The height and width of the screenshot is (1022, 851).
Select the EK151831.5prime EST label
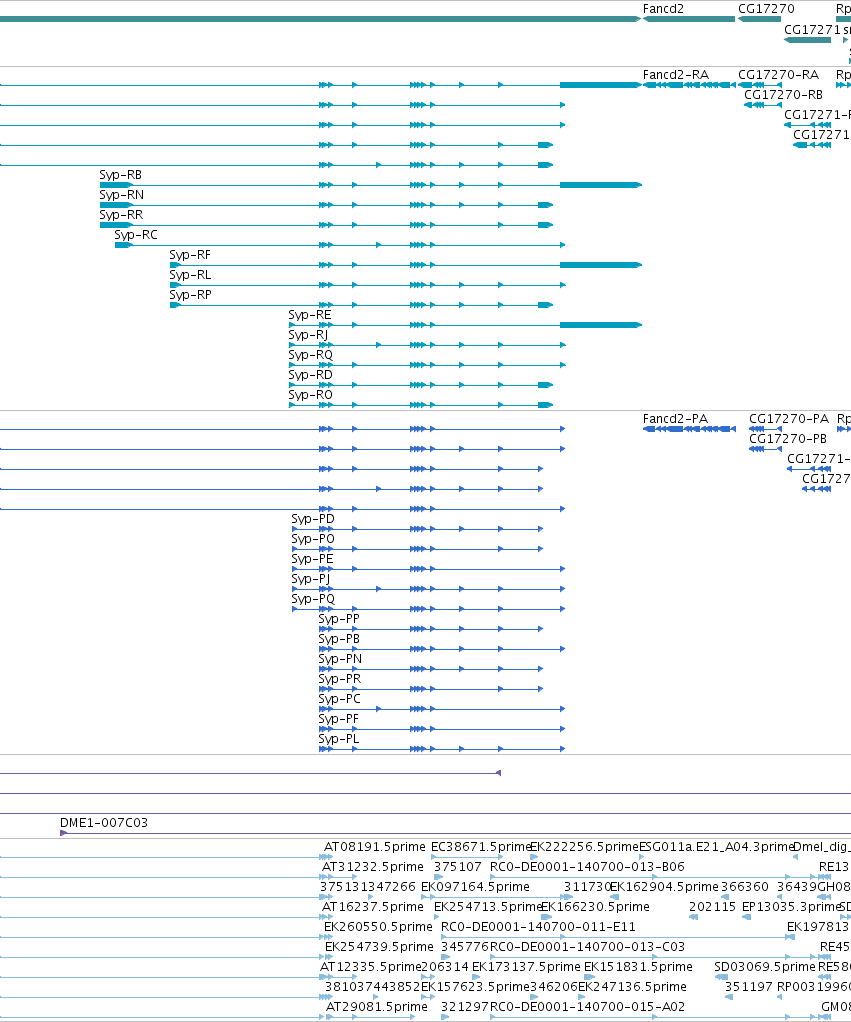click(638, 967)
